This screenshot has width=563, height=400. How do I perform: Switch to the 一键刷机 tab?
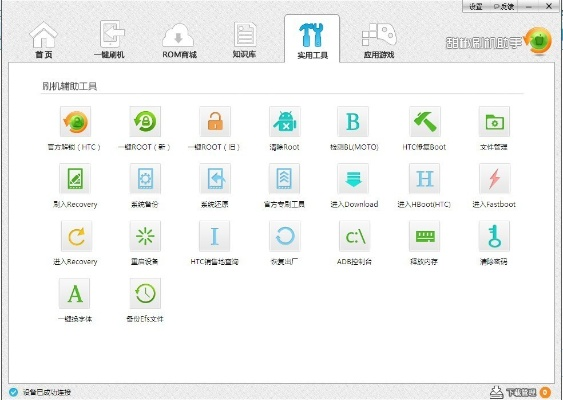(x=109, y=39)
